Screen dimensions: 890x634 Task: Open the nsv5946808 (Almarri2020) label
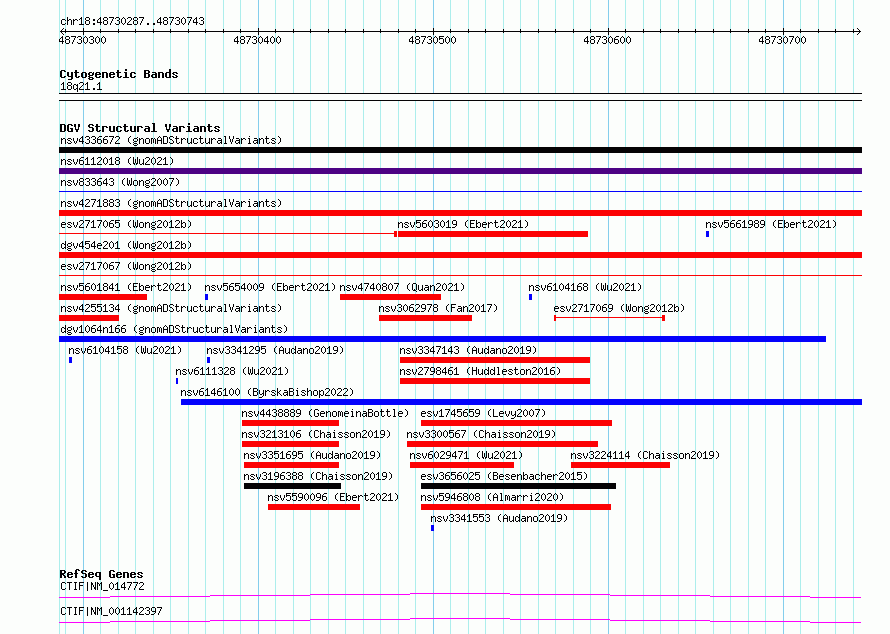[492, 497]
